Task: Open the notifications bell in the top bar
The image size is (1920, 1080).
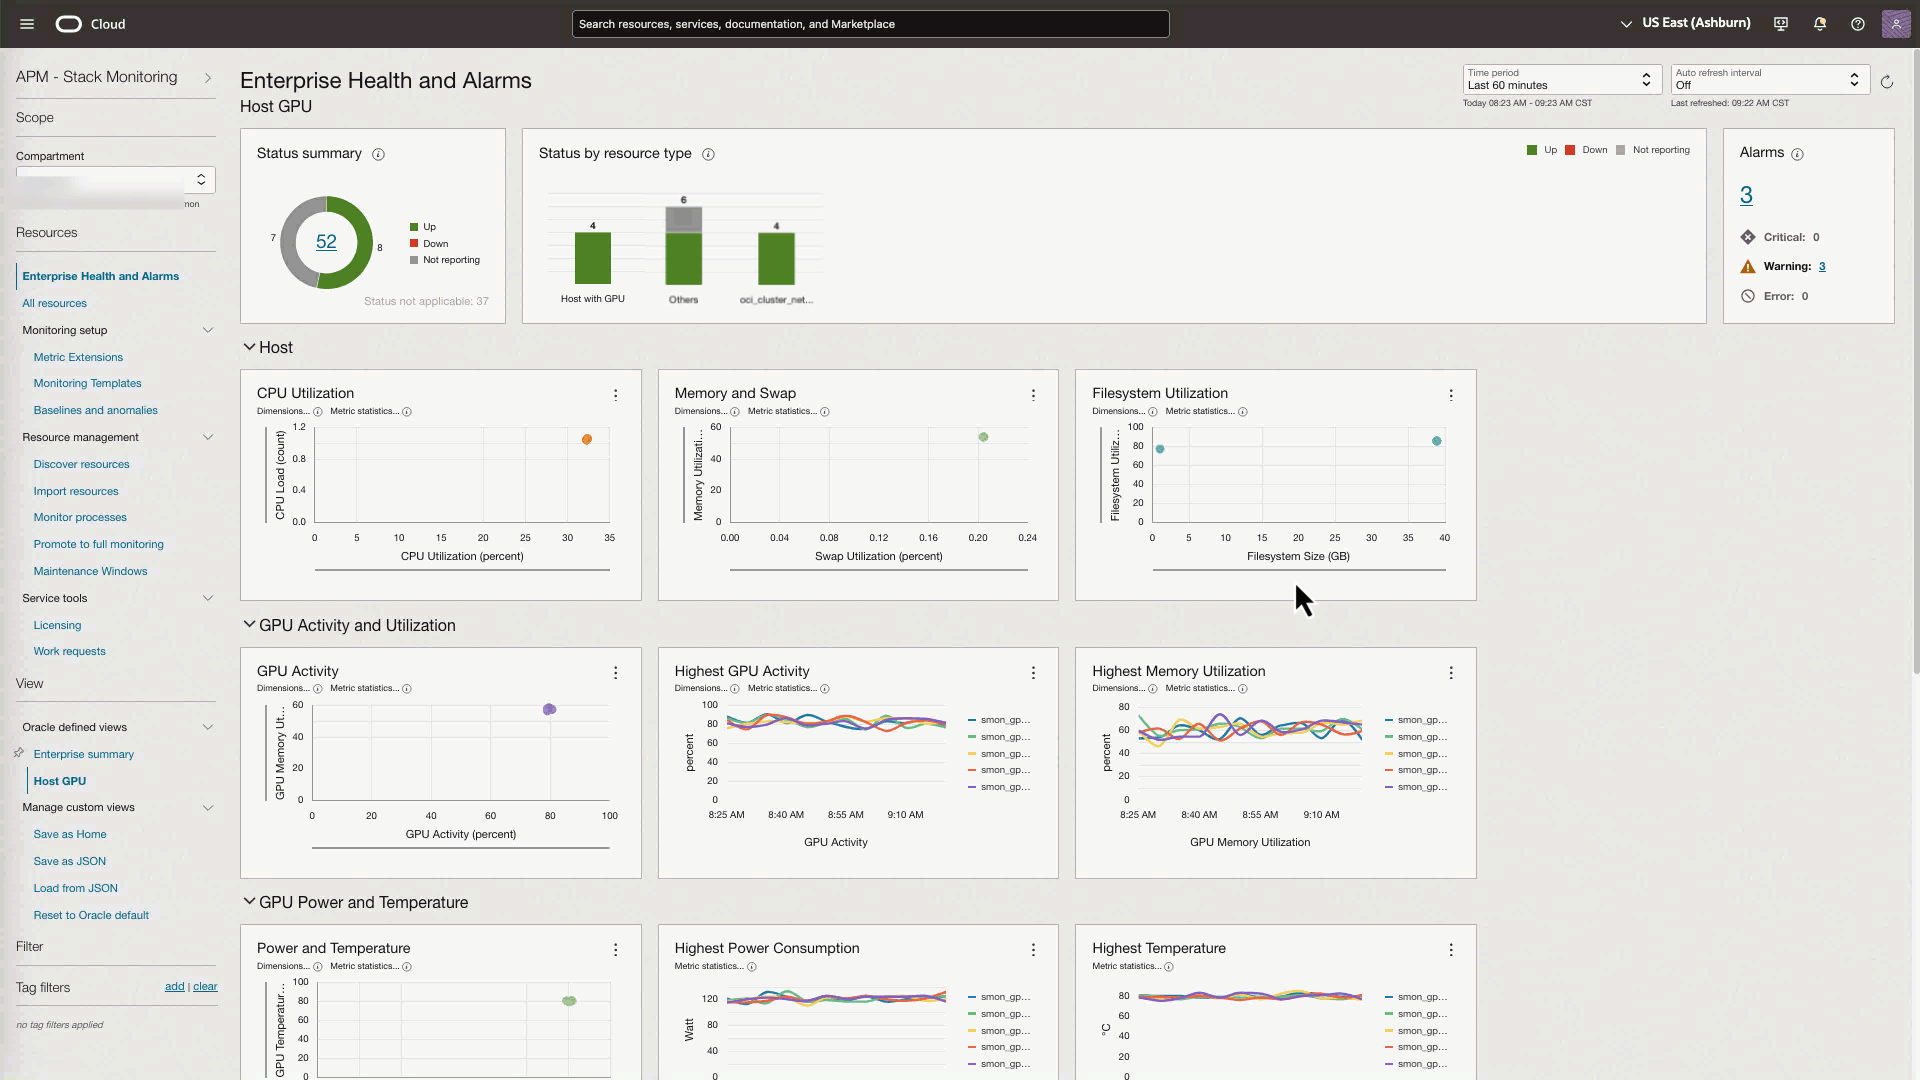Action: click(1819, 24)
